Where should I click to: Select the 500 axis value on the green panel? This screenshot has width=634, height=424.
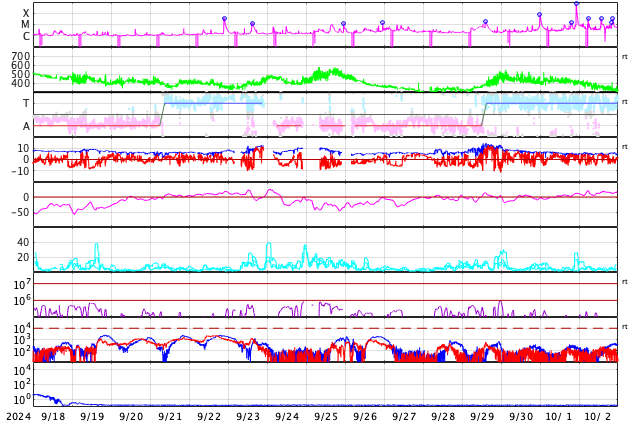[21, 74]
